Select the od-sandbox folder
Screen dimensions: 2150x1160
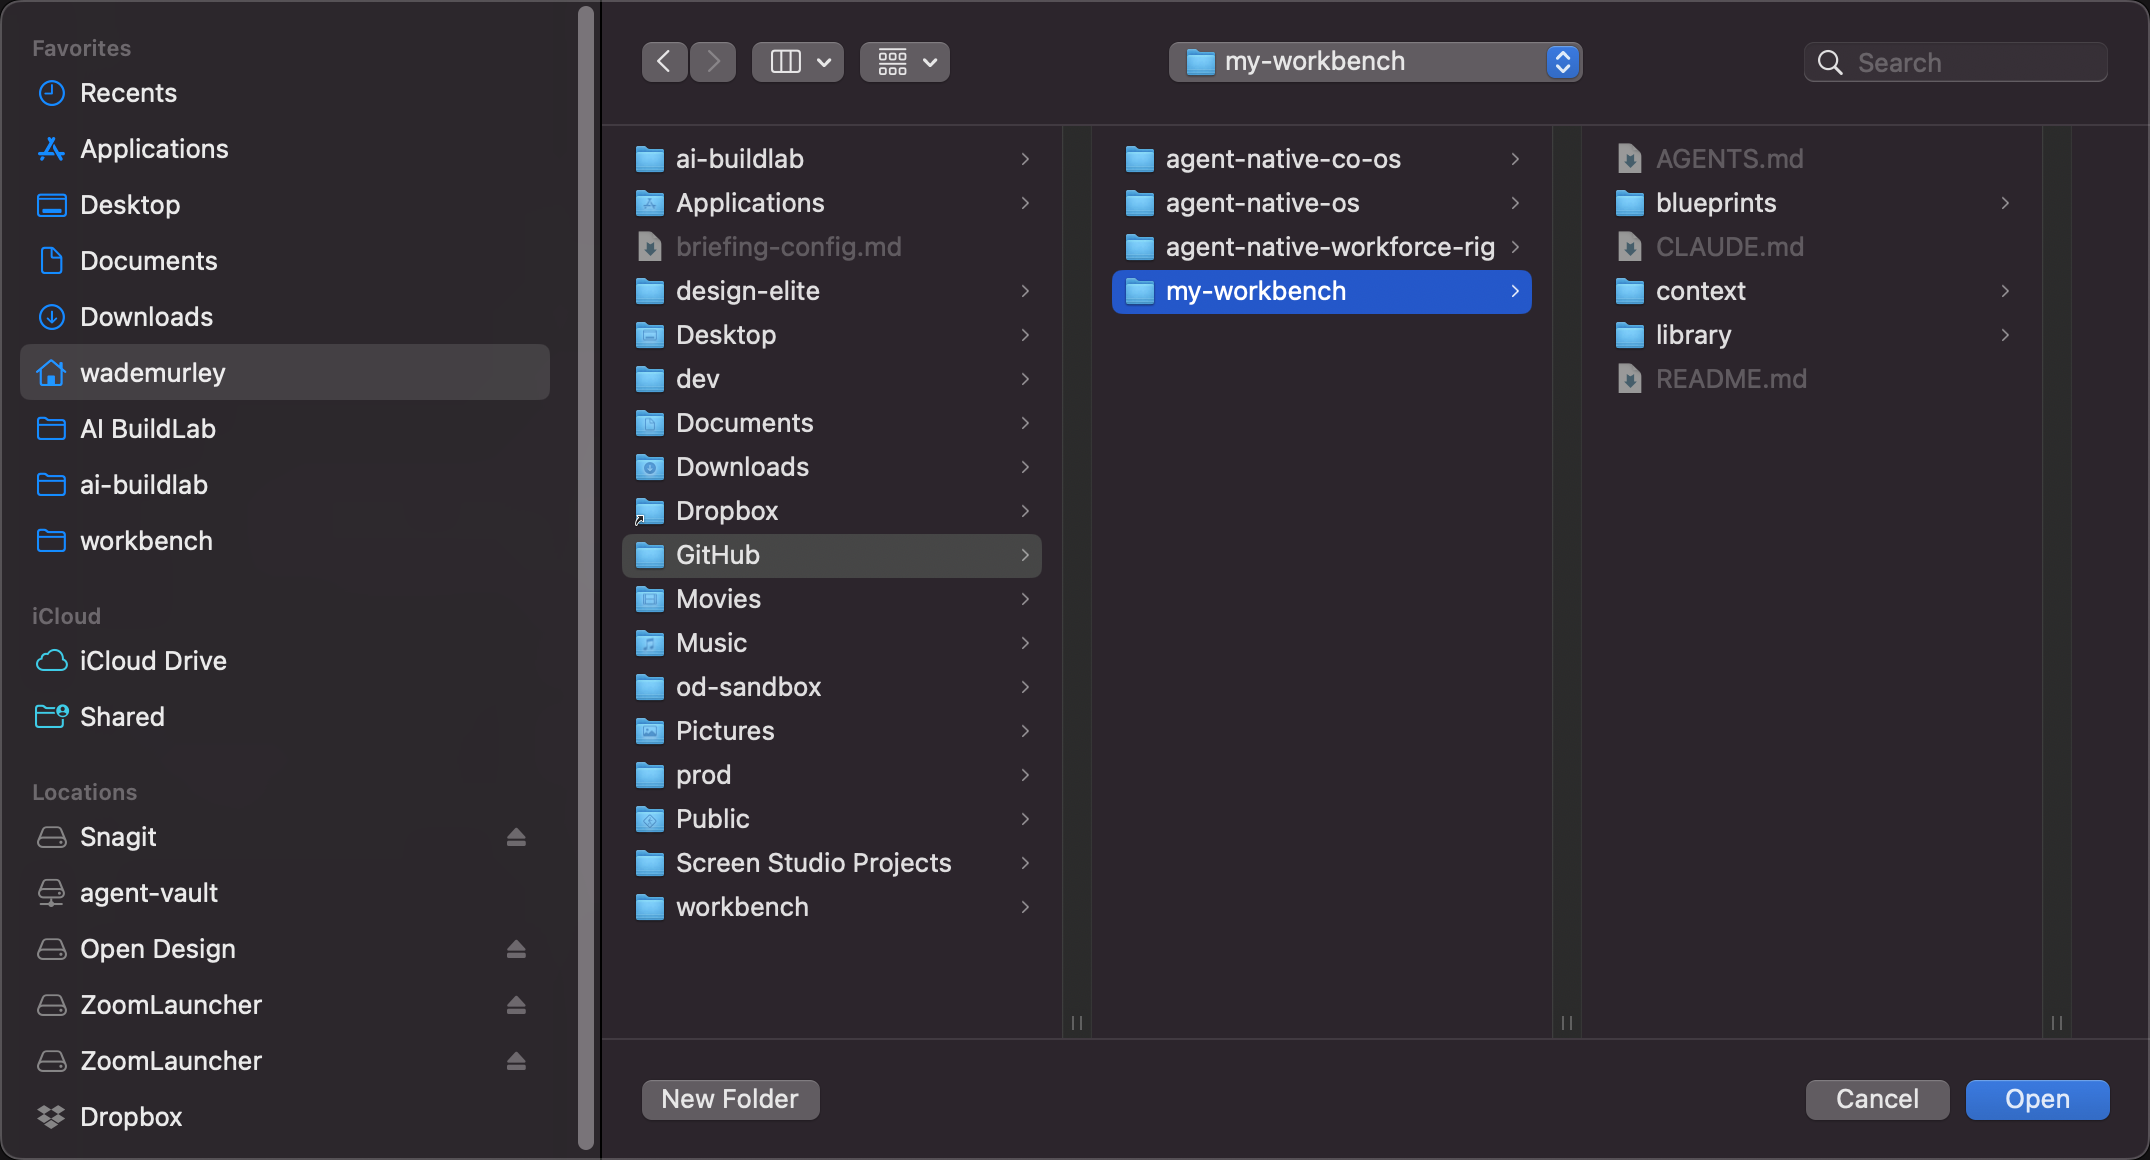(832, 687)
